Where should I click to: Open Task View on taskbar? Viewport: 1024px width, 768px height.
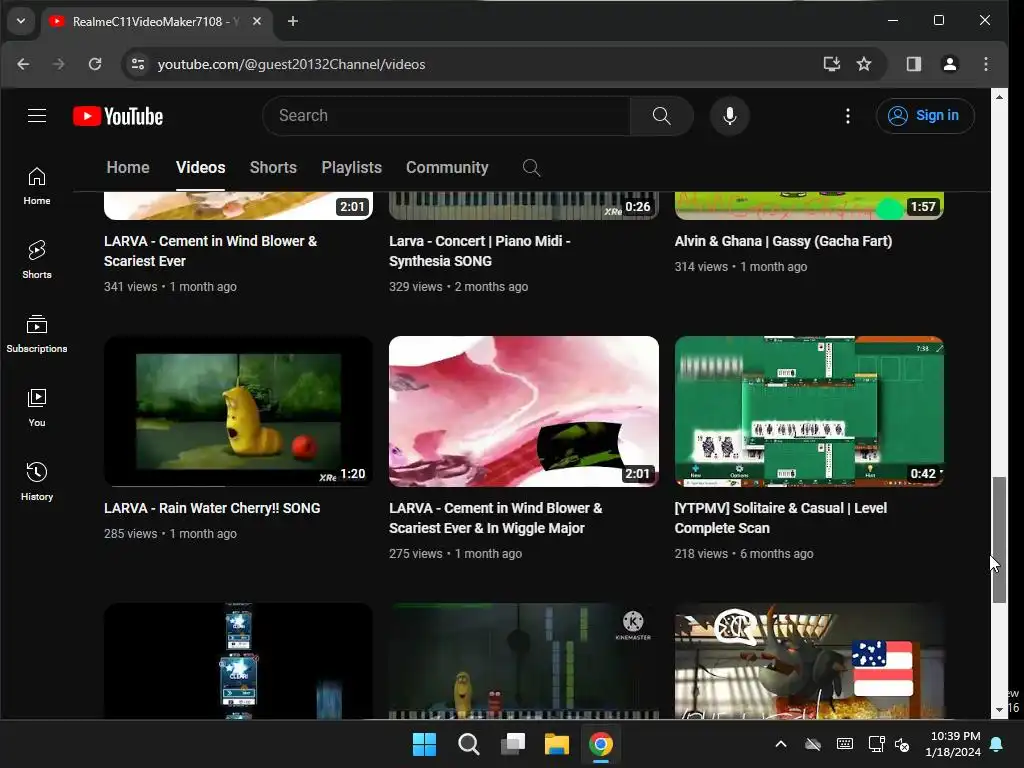(513, 744)
